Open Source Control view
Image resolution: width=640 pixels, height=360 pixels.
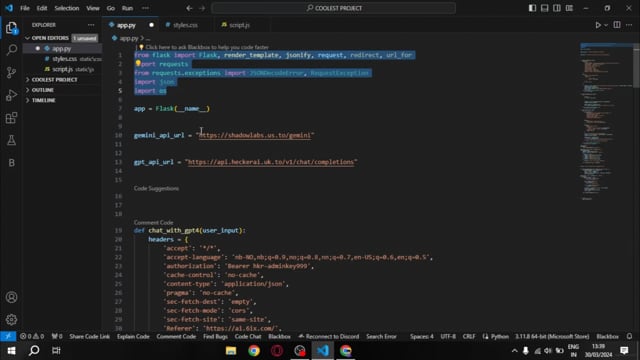tap(11, 72)
